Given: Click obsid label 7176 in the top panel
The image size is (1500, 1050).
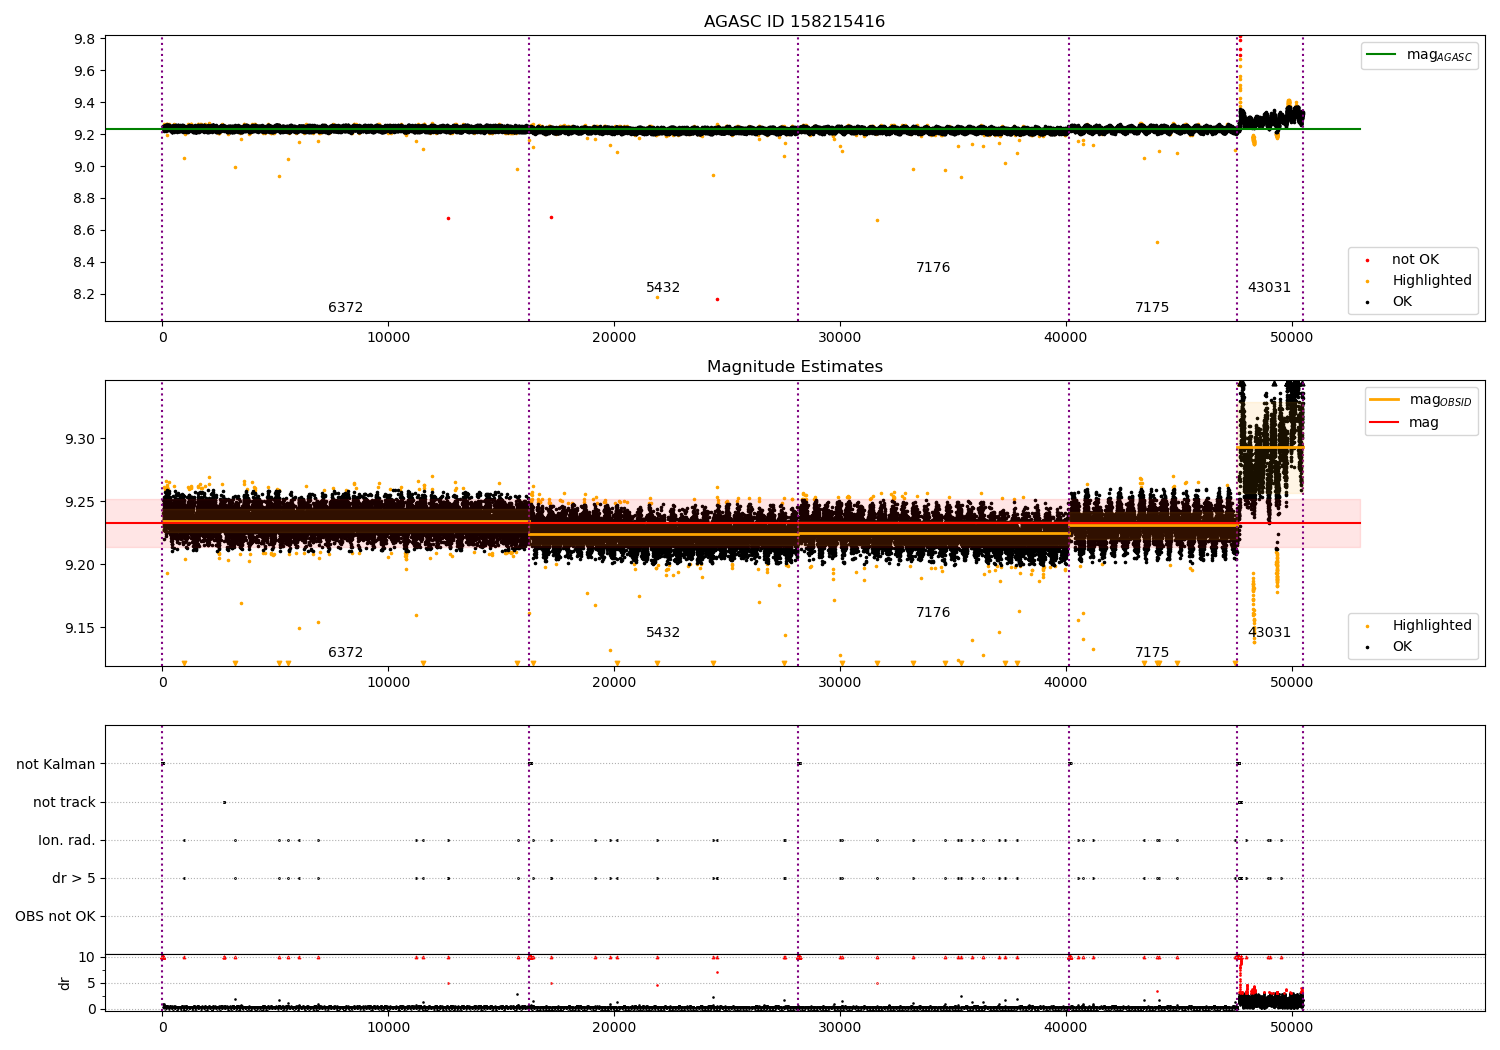Looking at the screenshot, I should click(933, 268).
